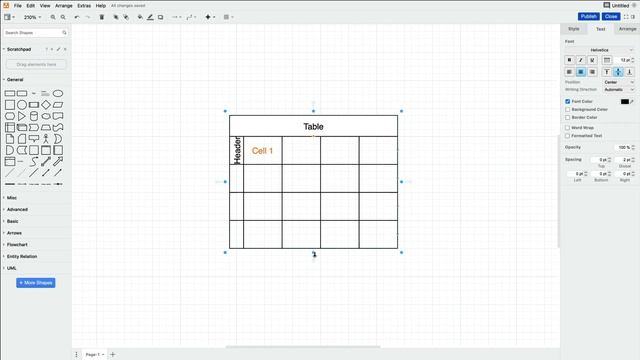Select the ellipse shape in General
Image resolution: width=640 pixels, height=360 pixels.
pyautogui.click(x=58, y=93)
